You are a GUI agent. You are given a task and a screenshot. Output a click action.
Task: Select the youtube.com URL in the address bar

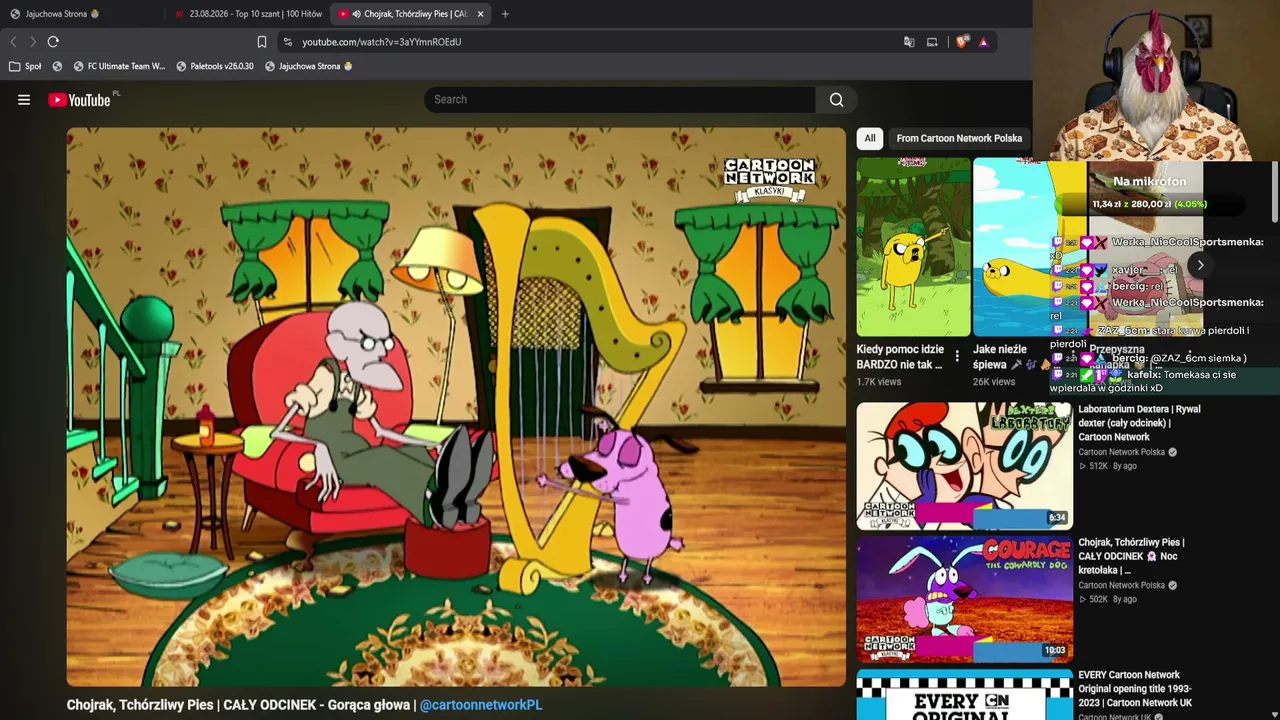[382, 42]
